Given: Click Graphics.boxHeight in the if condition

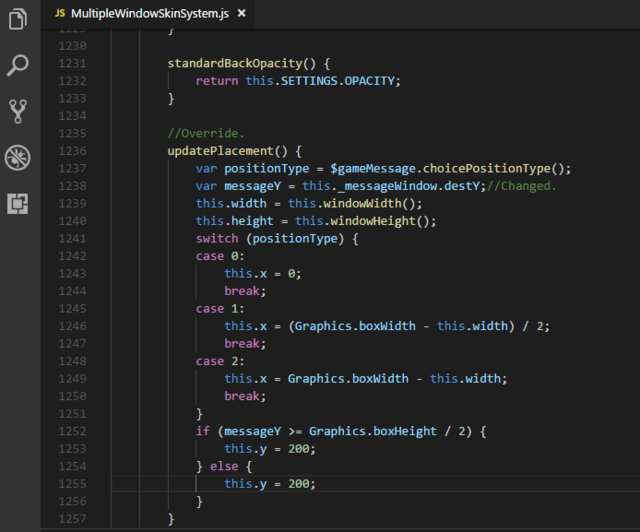Looking at the screenshot, I should [373, 432].
